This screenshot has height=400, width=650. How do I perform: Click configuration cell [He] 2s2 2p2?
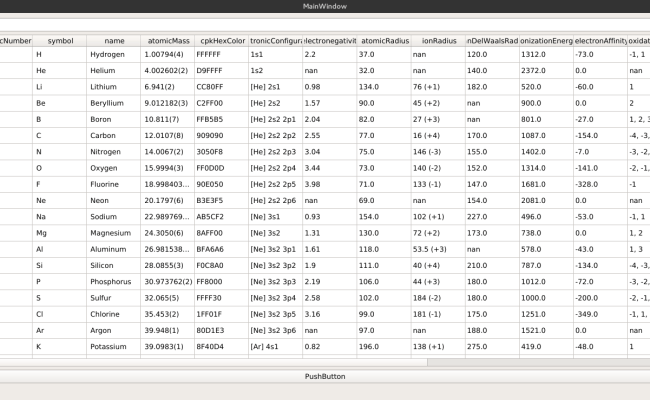click(276, 136)
